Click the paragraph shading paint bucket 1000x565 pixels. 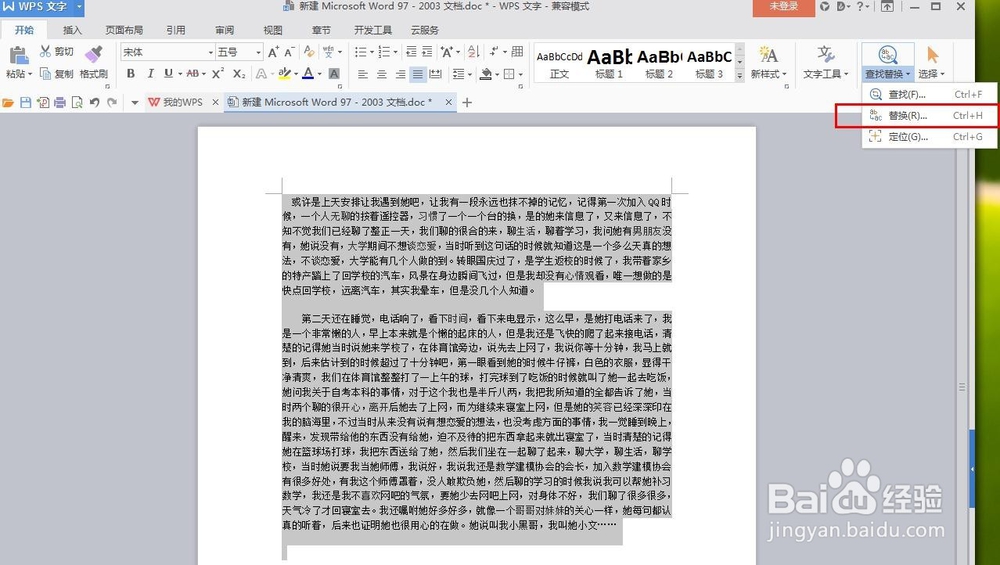click(x=486, y=74)
